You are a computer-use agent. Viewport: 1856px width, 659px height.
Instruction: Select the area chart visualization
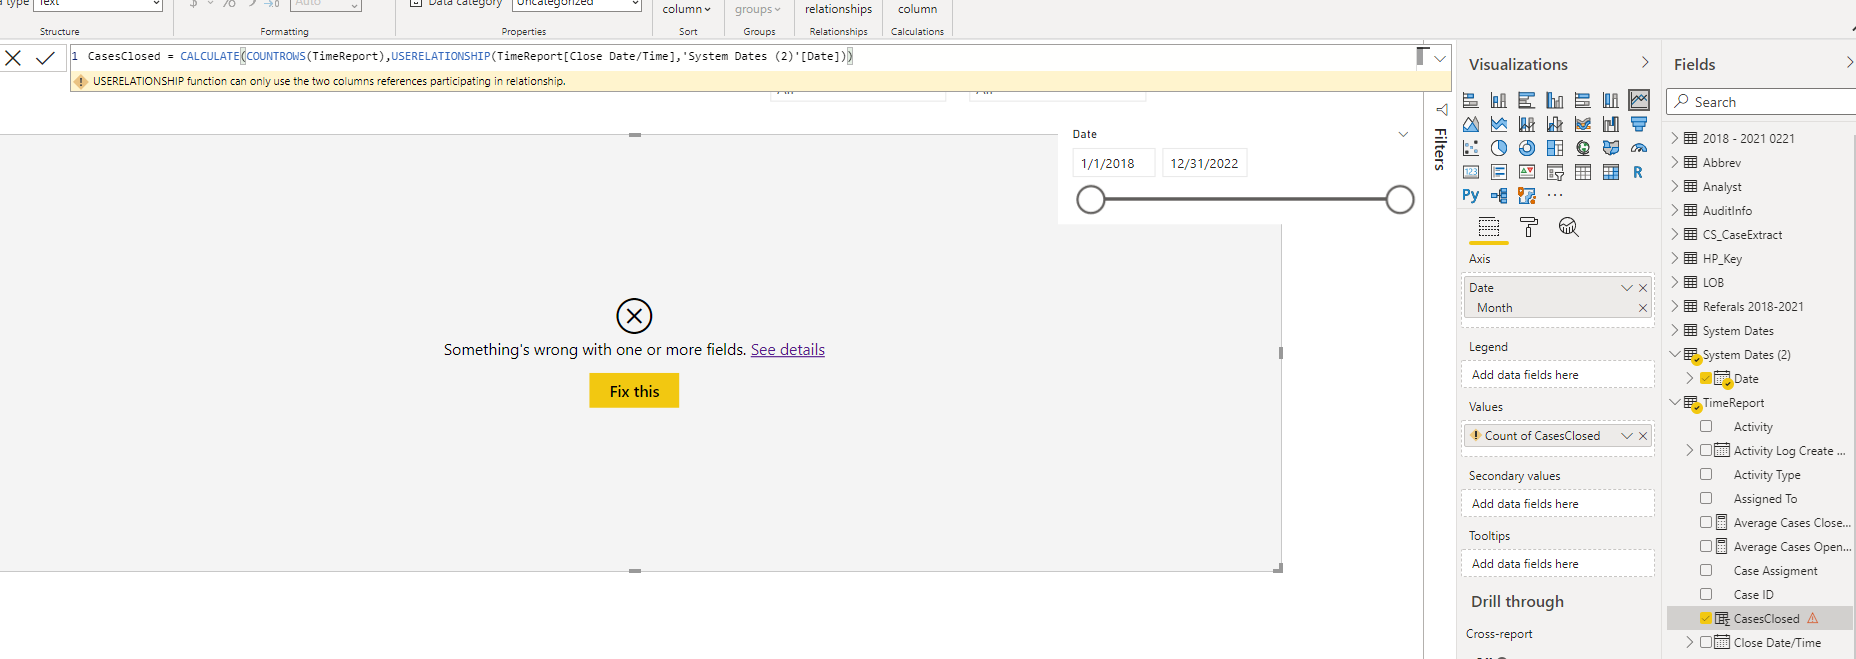[1470, 124]
